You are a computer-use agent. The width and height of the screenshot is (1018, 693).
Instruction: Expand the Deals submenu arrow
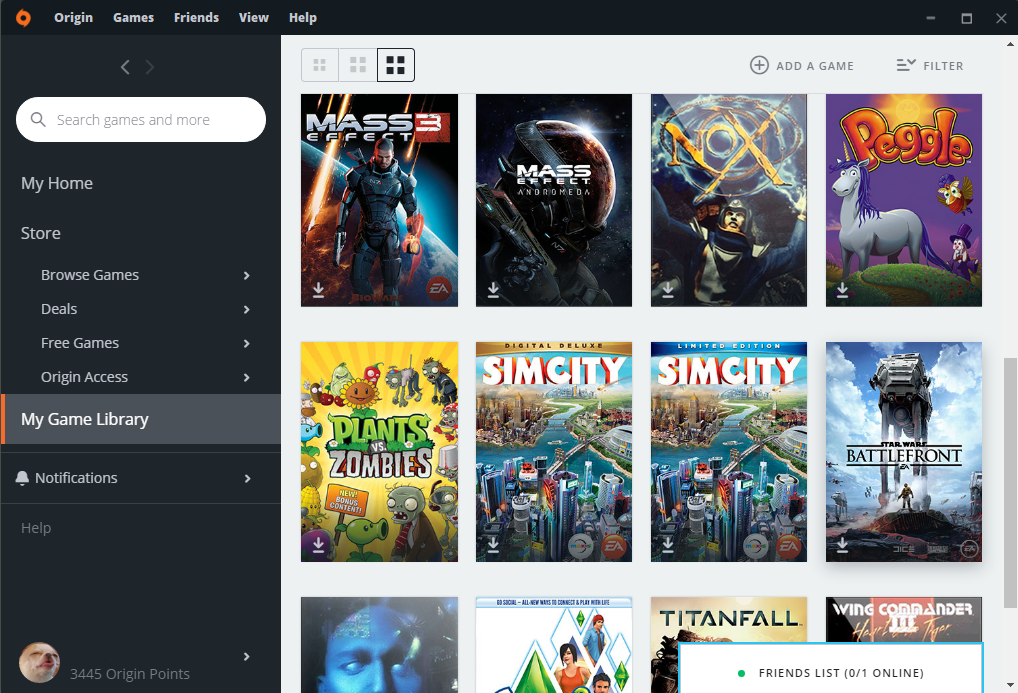tap(247, 309)
